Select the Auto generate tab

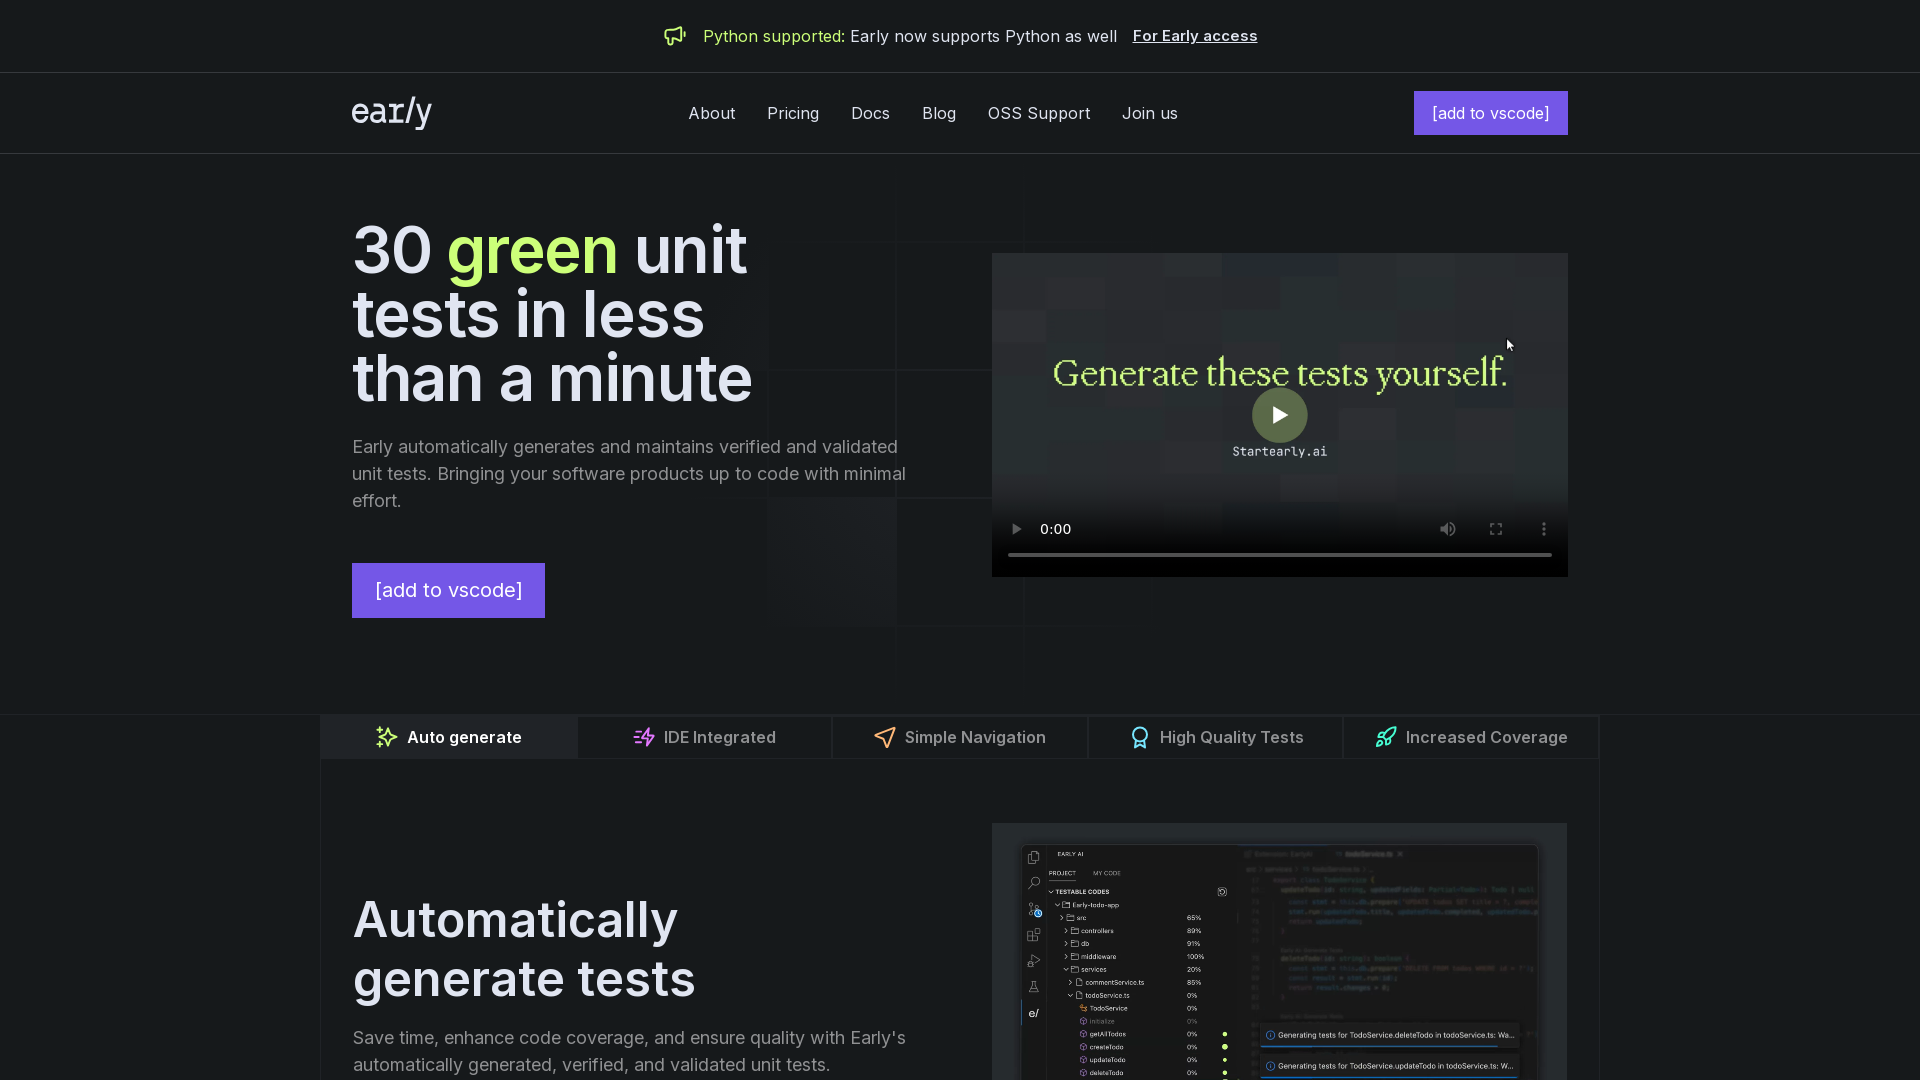[449, 737]
